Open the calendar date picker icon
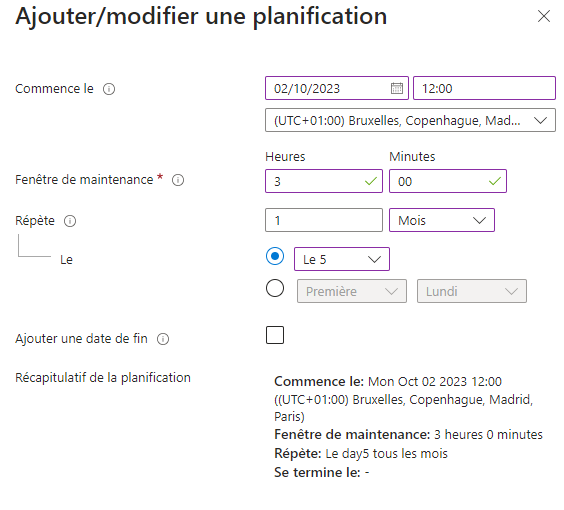Viewport: 564px width, 510px height. click(397, 88)
